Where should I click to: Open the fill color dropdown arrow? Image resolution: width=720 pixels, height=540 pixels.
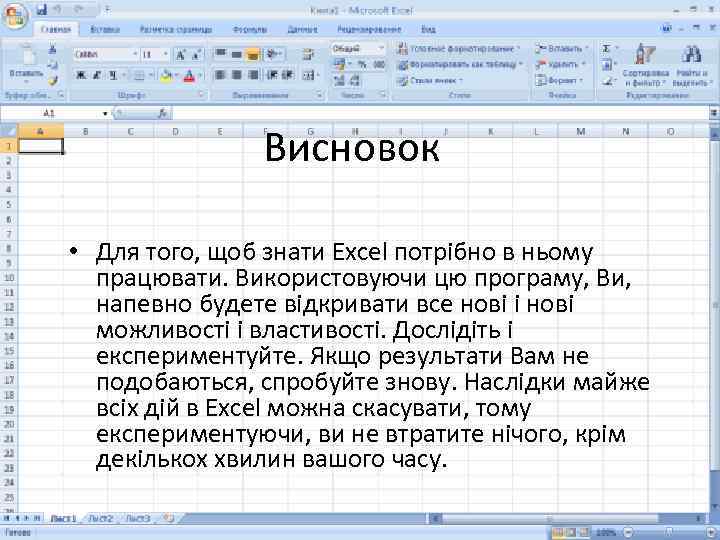coord(176,75)
